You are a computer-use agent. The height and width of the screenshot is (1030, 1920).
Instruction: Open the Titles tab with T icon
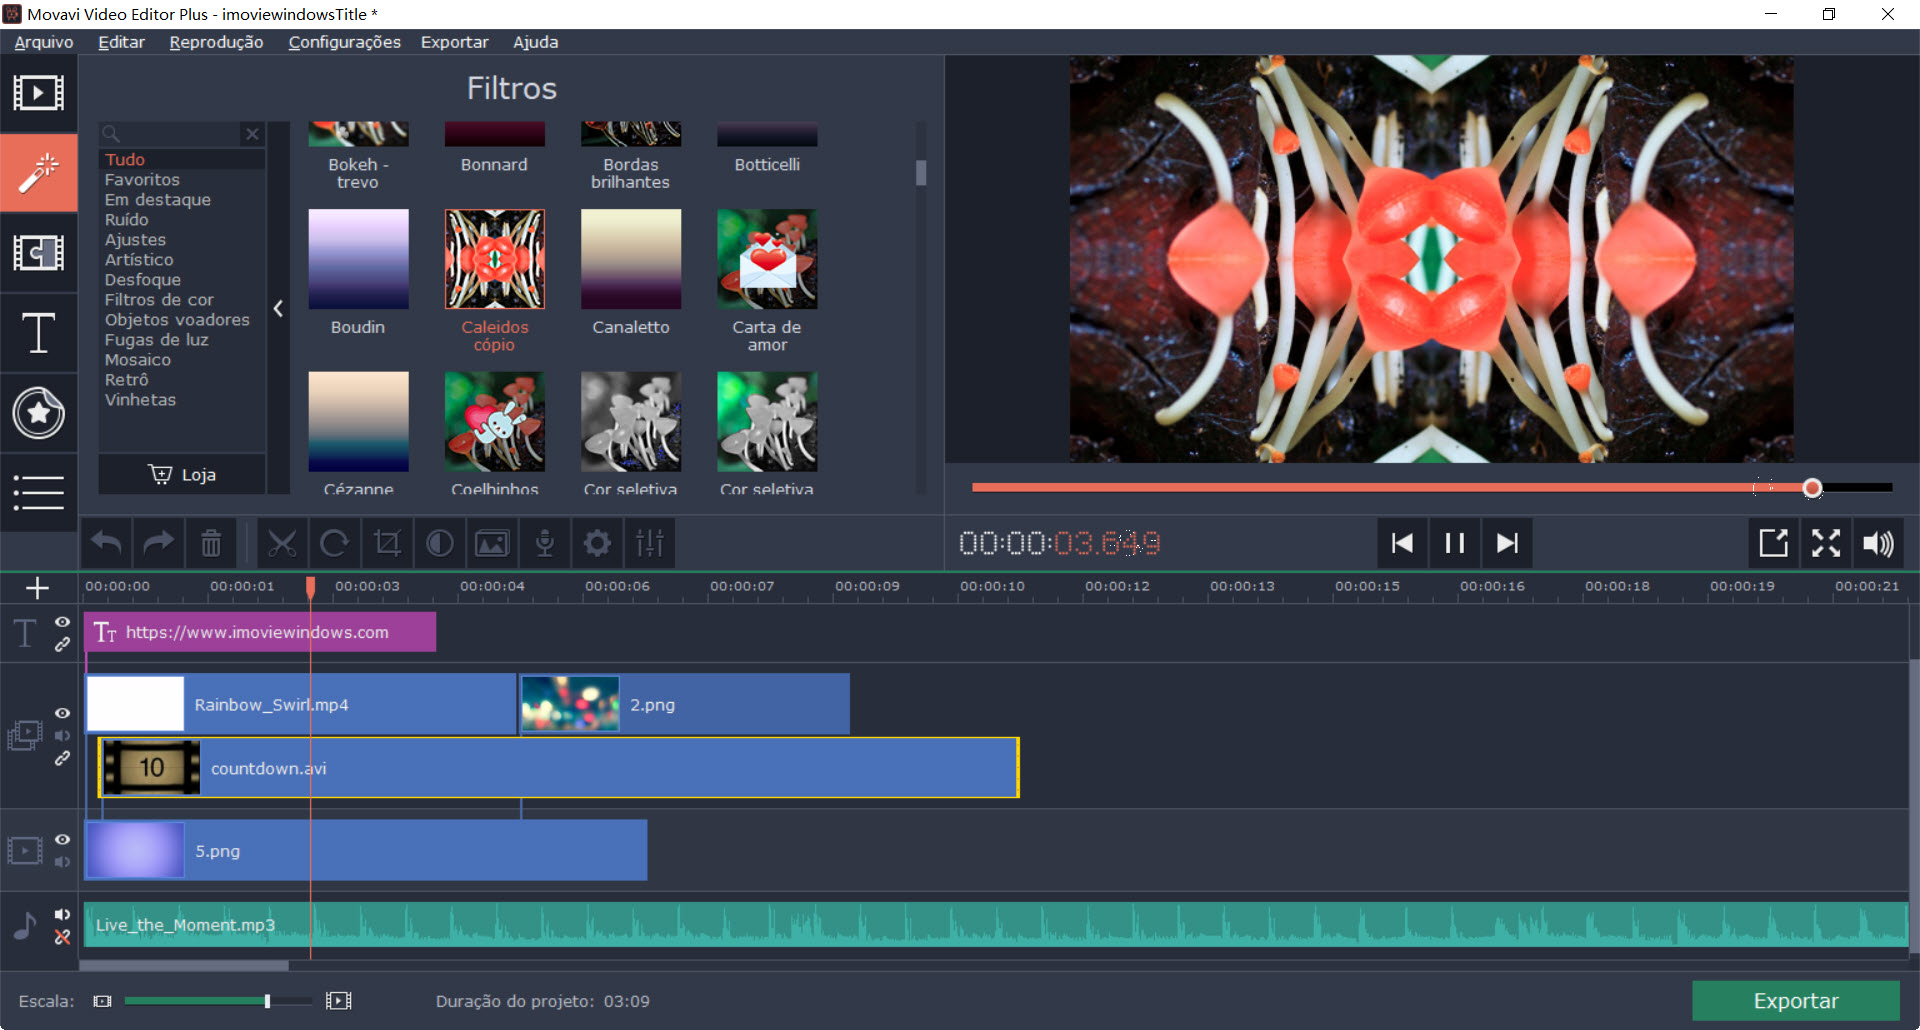pyautogui.click(x=38, y=333)
